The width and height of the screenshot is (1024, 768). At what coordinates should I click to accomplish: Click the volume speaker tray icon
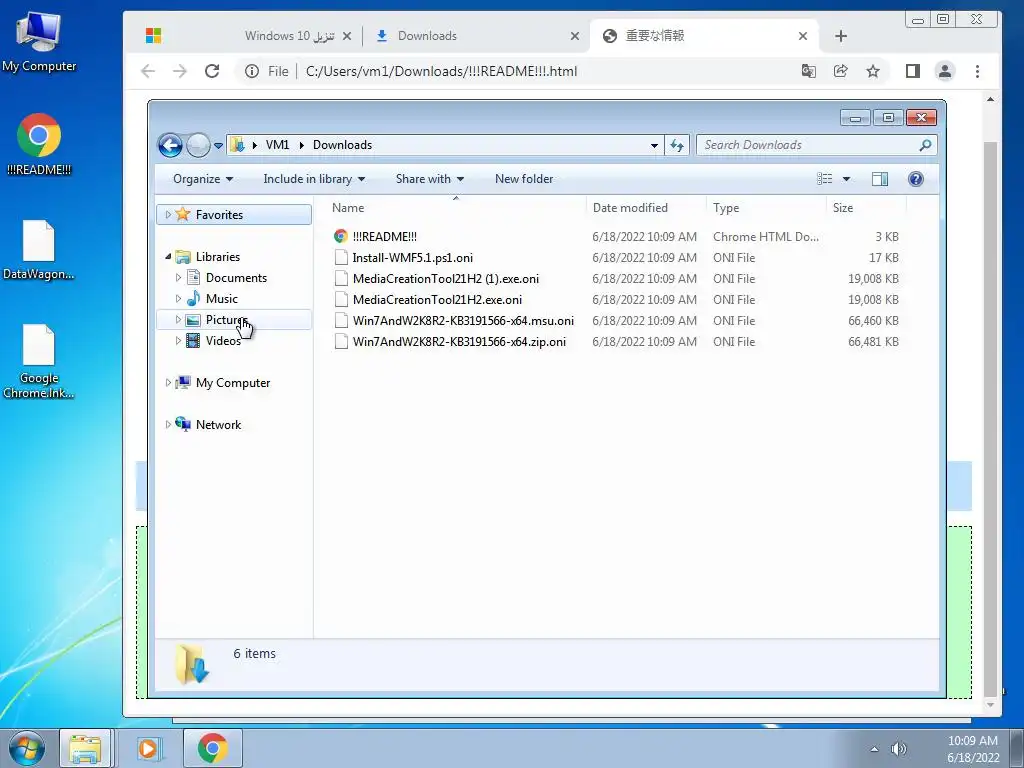click(899, 749)
